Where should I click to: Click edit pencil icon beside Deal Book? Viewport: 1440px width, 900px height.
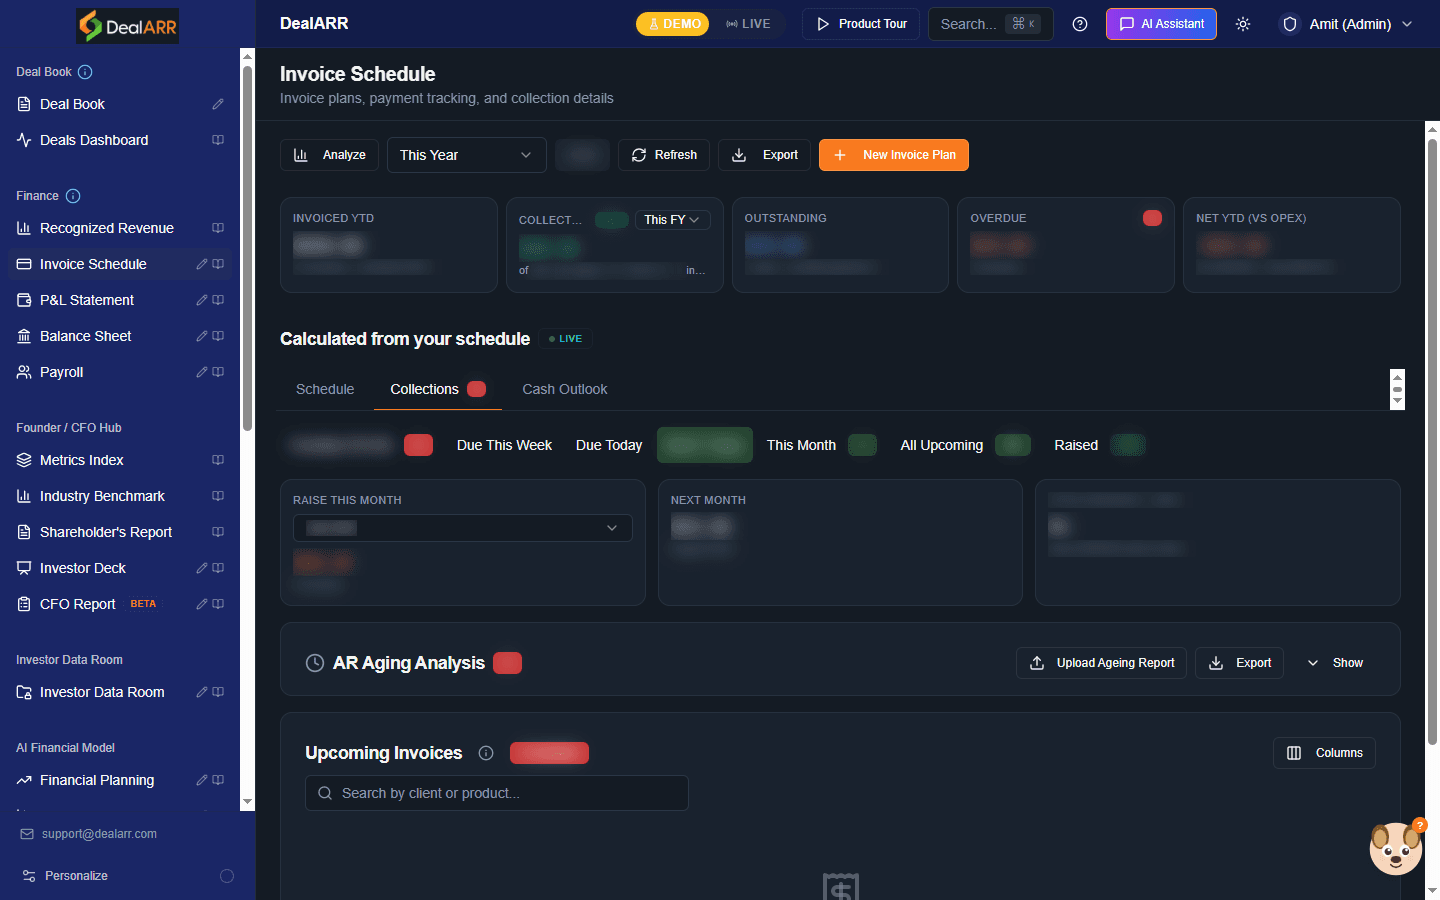(218, 104)
